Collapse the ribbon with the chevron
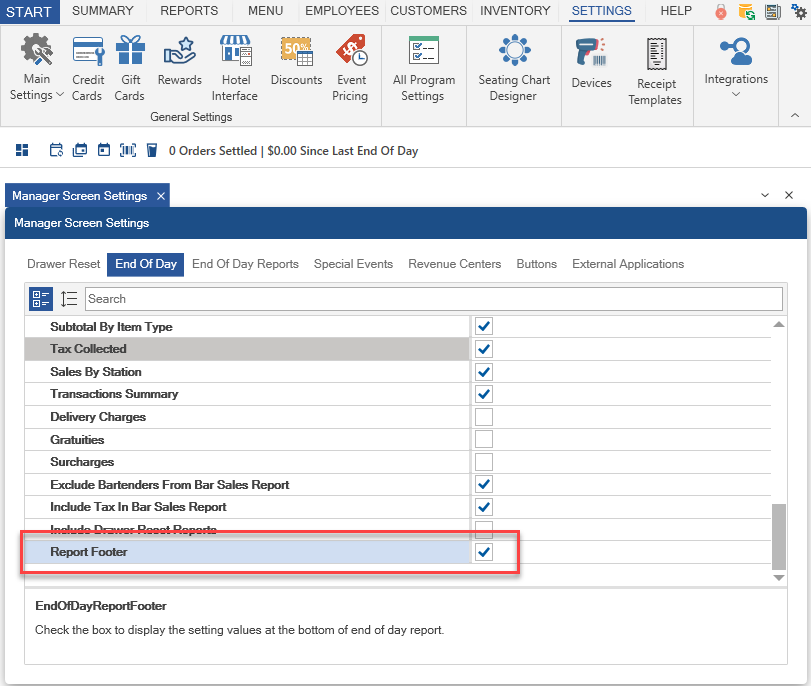Viewport: 811px width, 686px height. (795, 116)
